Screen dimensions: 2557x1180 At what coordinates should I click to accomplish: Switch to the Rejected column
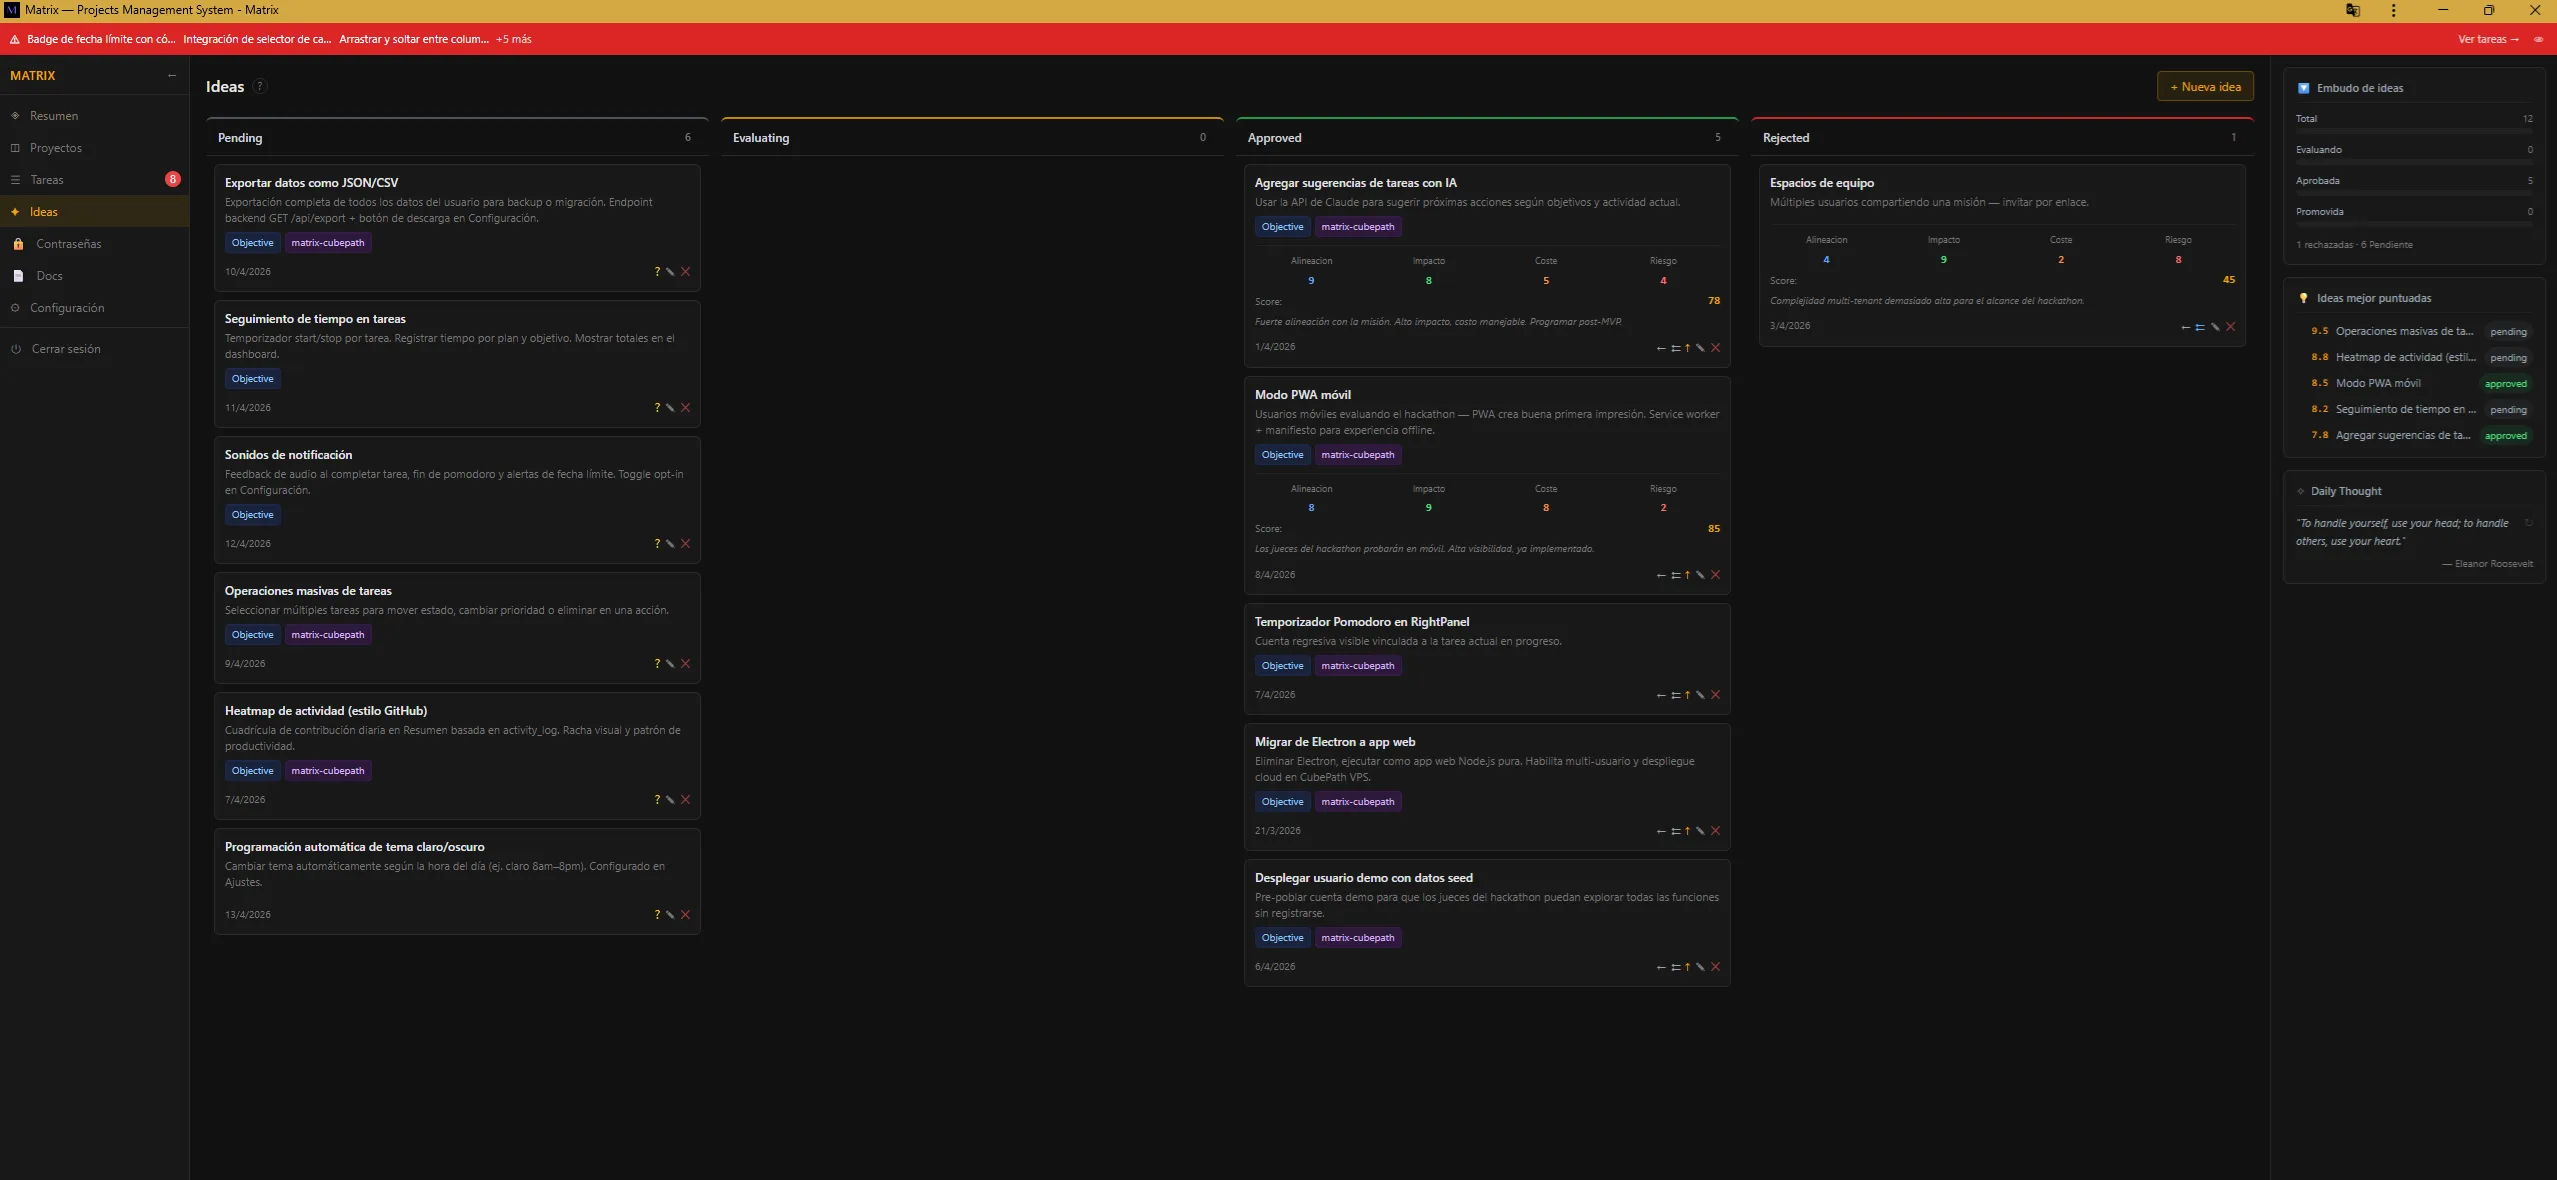click(x=1787, y=137)
